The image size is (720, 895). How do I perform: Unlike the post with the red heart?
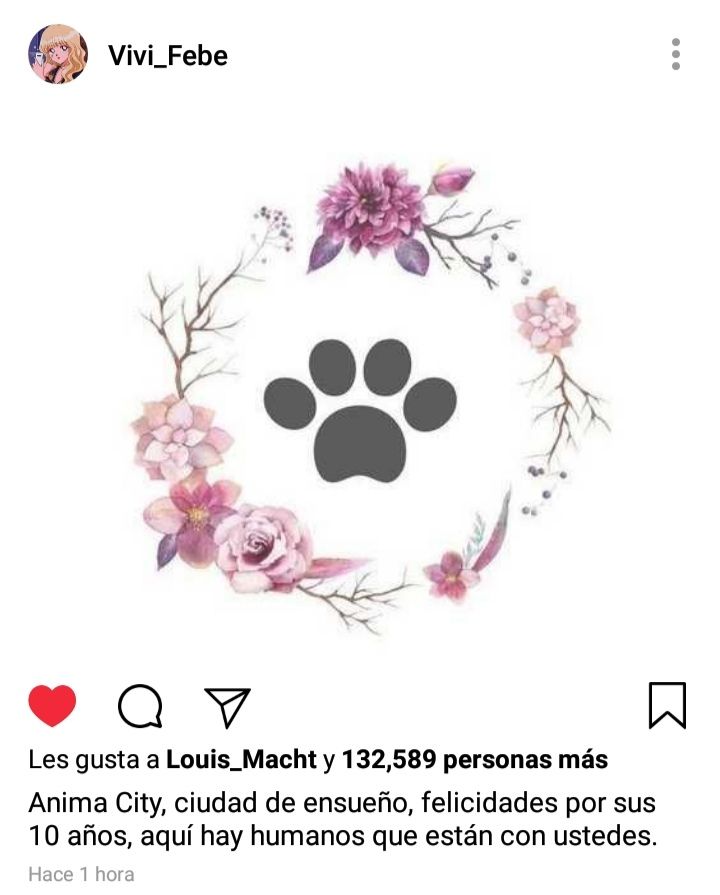click(x=52, y=705)
